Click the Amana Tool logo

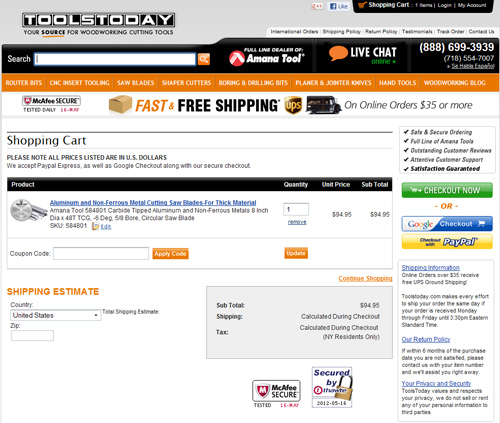click(x=267, y=57)
